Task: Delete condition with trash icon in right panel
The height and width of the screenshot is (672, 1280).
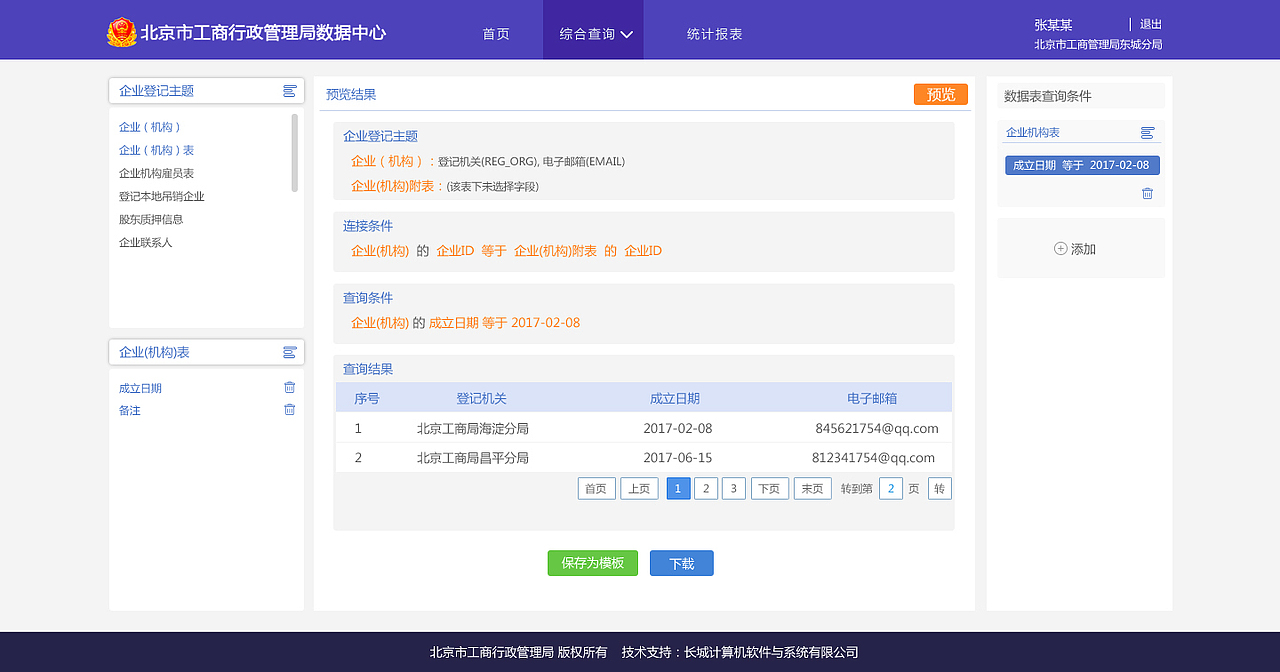Action: [x=1148, y=194]
